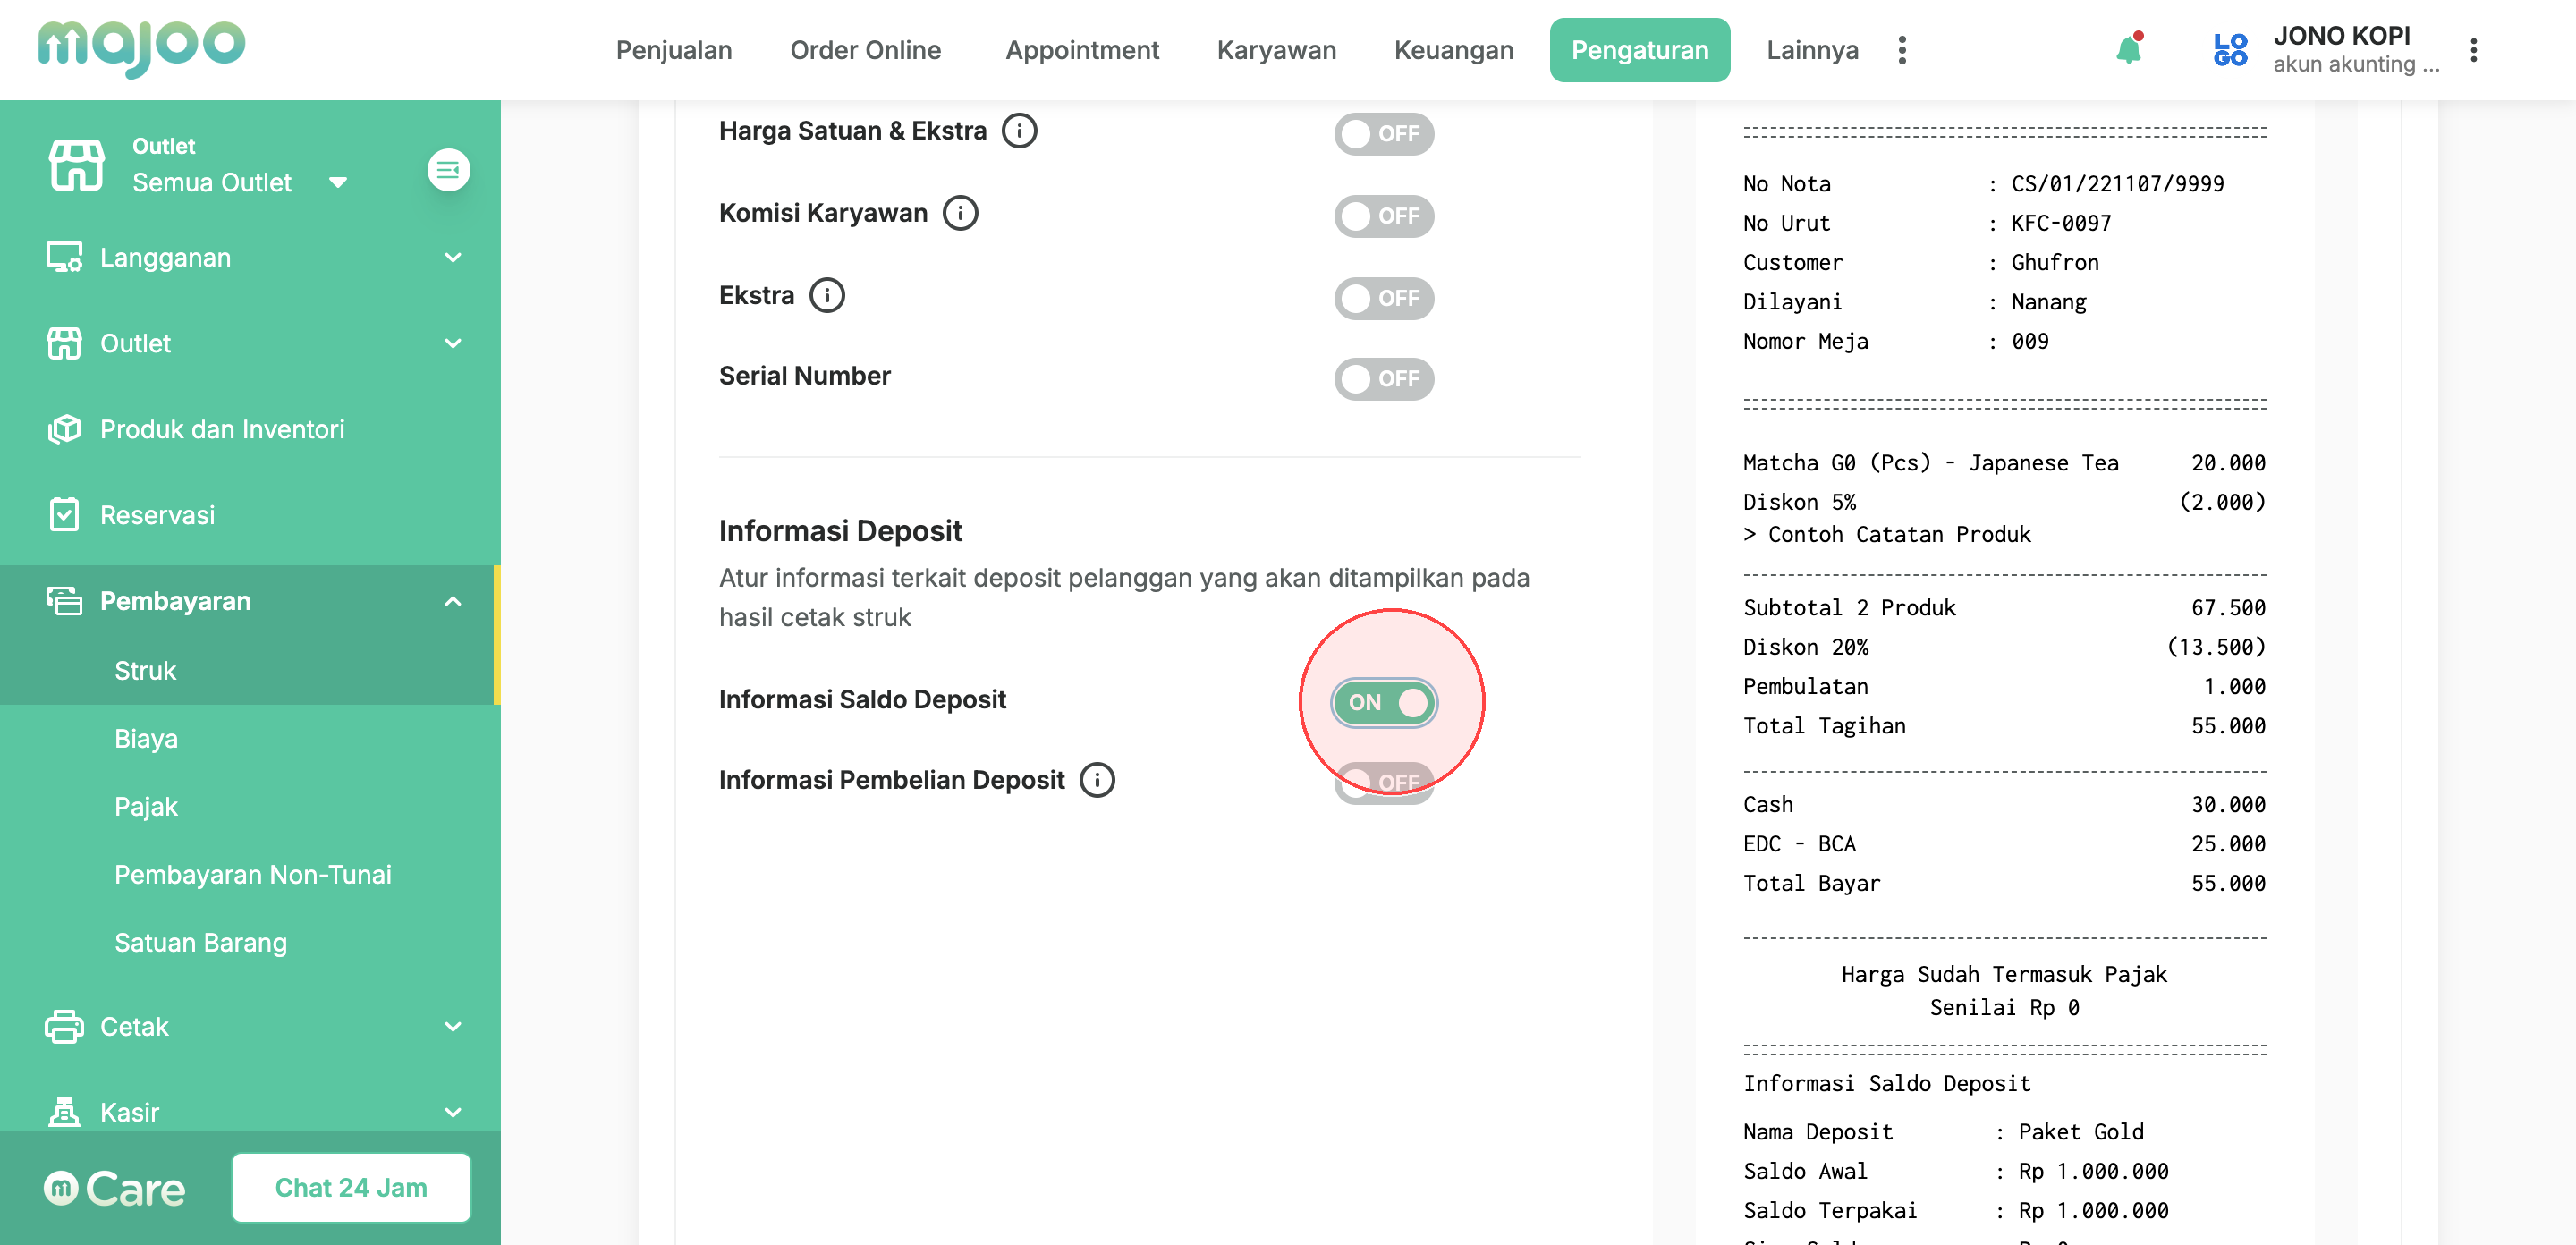
Task: Collapse sidebar with the menu toggle icon
Action: [448, 170]
